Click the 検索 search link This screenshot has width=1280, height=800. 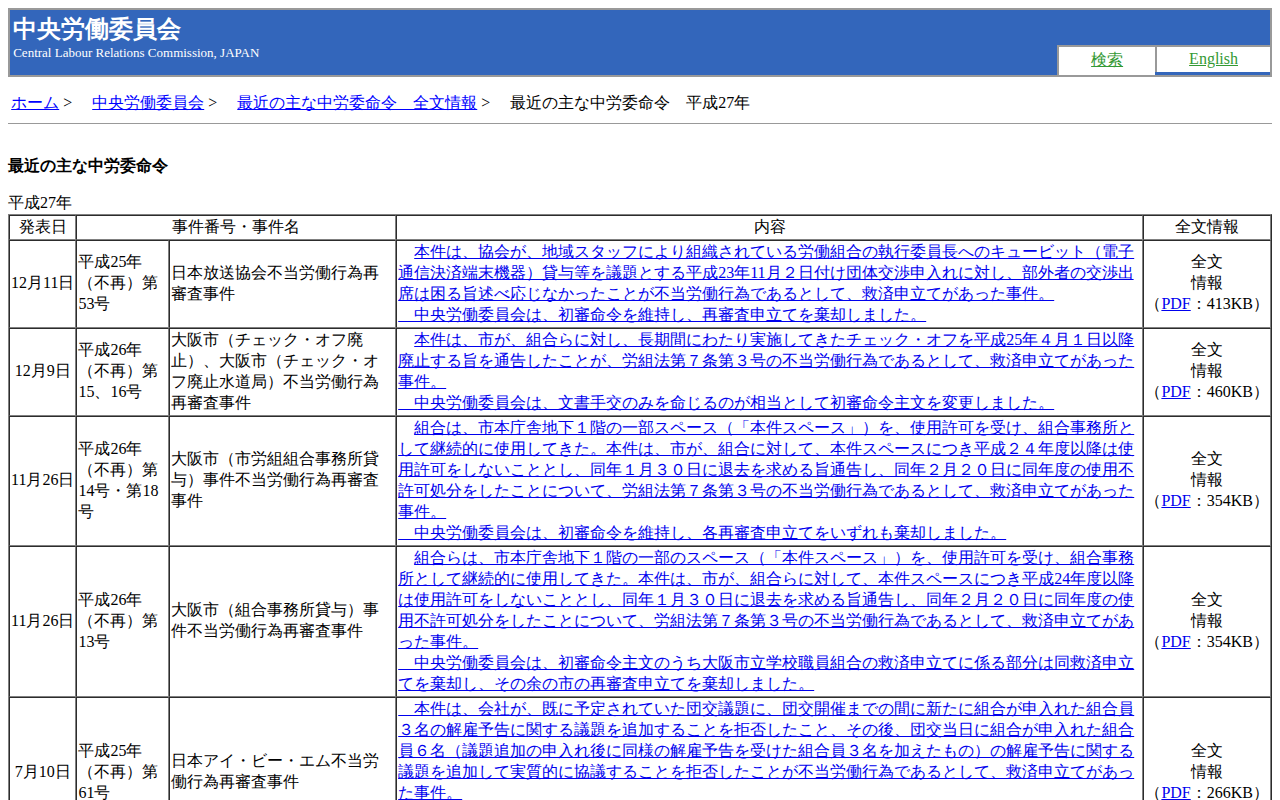click(1106, 60)
